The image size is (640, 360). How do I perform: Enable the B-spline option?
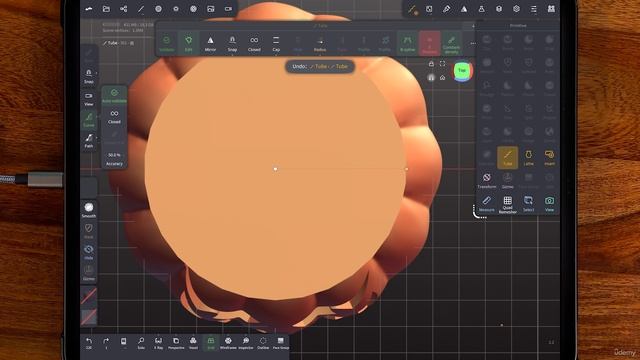407,43
